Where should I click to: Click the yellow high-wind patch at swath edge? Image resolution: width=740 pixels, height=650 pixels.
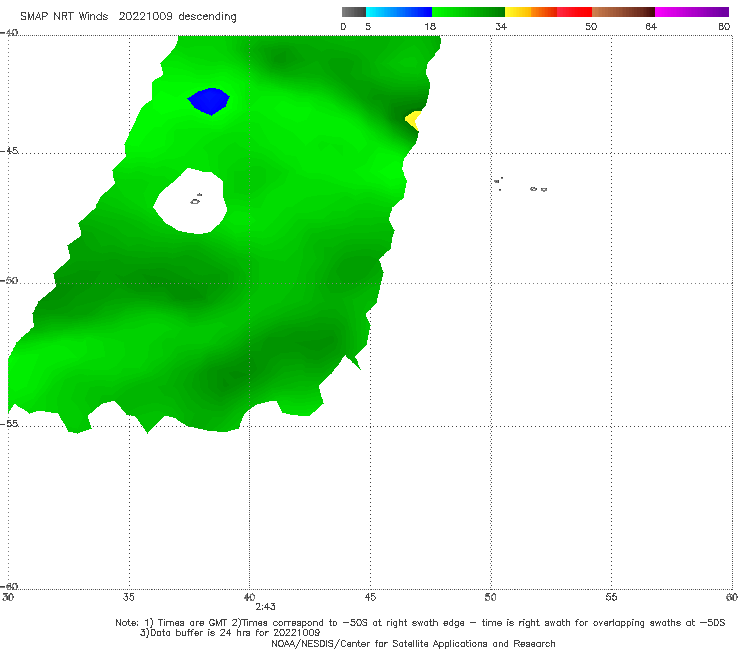413,120
